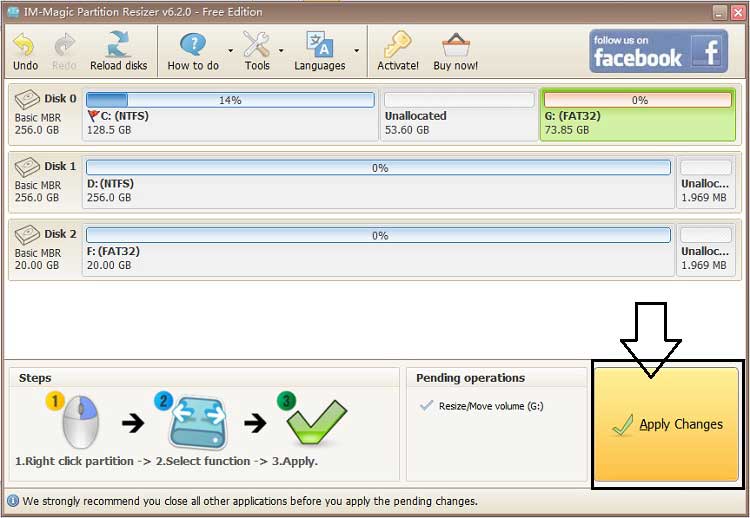The width and height of the screenshot is (750, 518).
Task: Expand the Languages dropdown arrow
Action: click(356, 51)
